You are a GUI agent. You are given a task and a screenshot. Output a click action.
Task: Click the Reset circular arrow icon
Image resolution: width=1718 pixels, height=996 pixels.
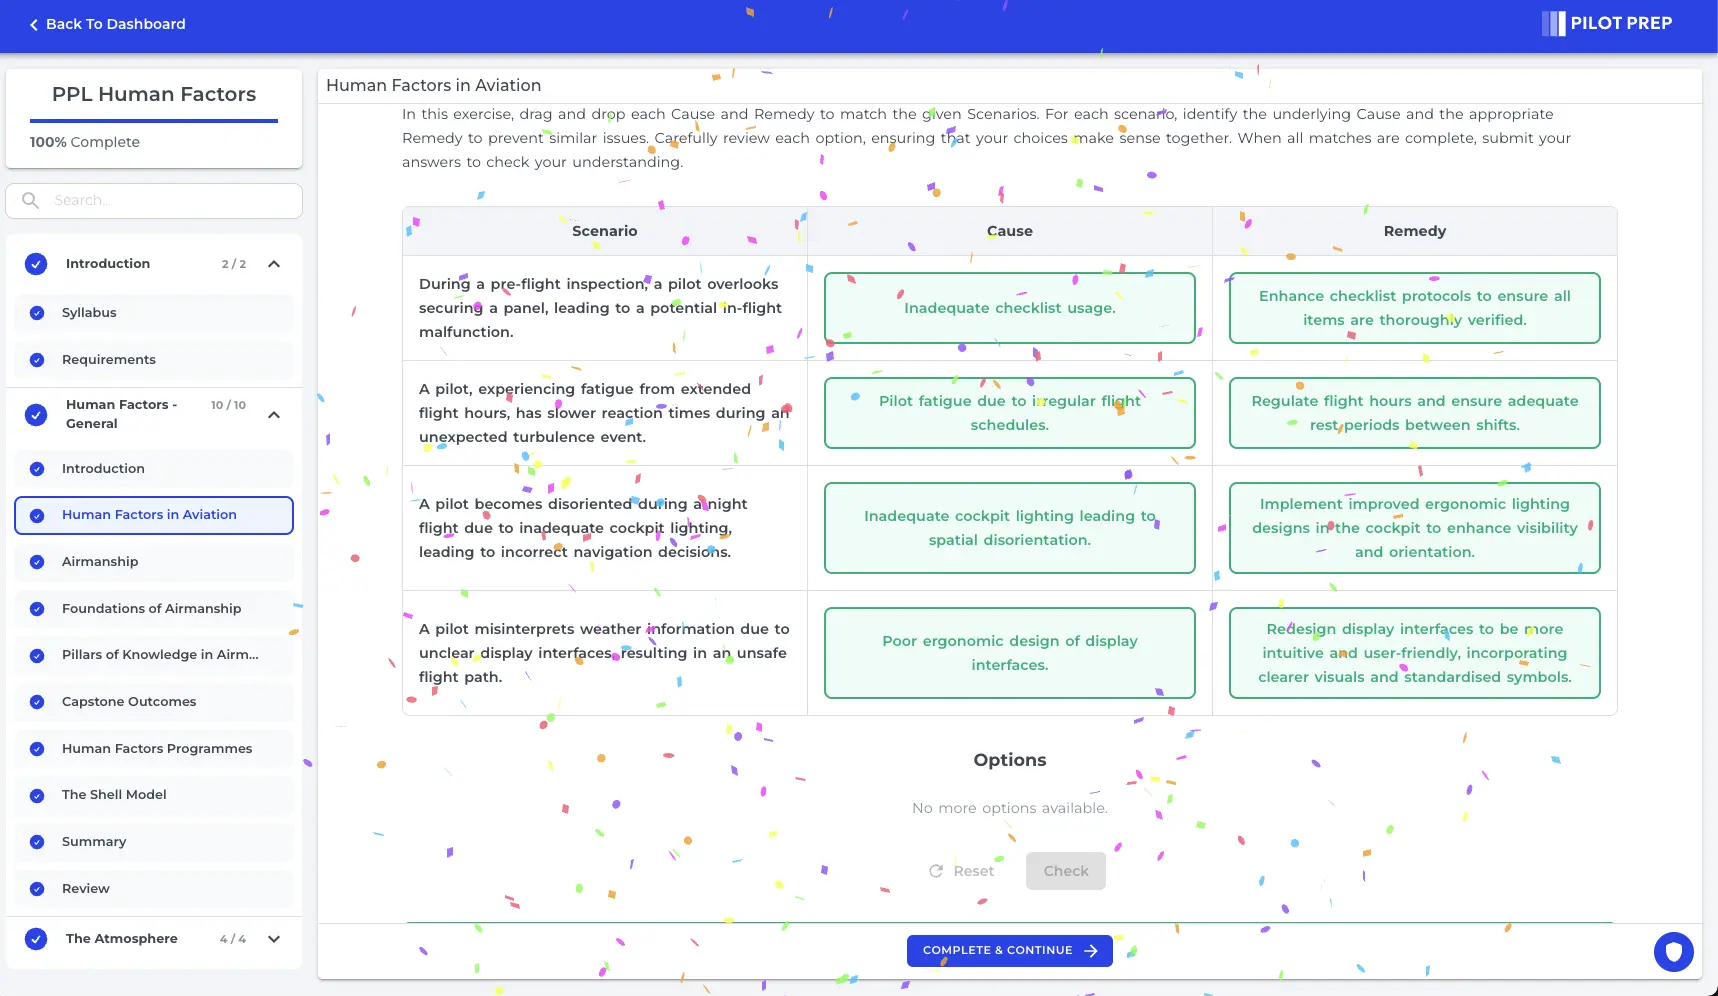(x=936, y=871)
